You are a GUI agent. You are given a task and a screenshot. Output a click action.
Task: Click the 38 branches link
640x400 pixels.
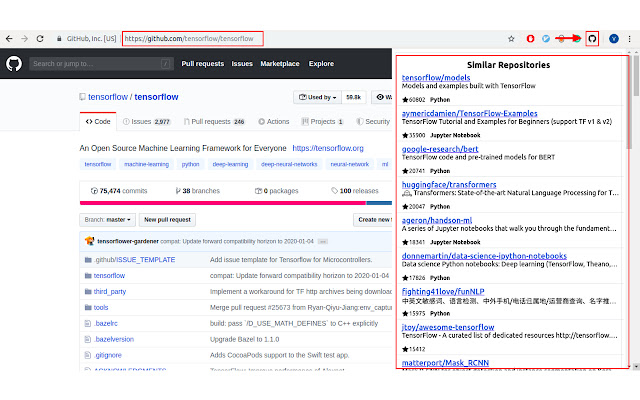[198, 191]
